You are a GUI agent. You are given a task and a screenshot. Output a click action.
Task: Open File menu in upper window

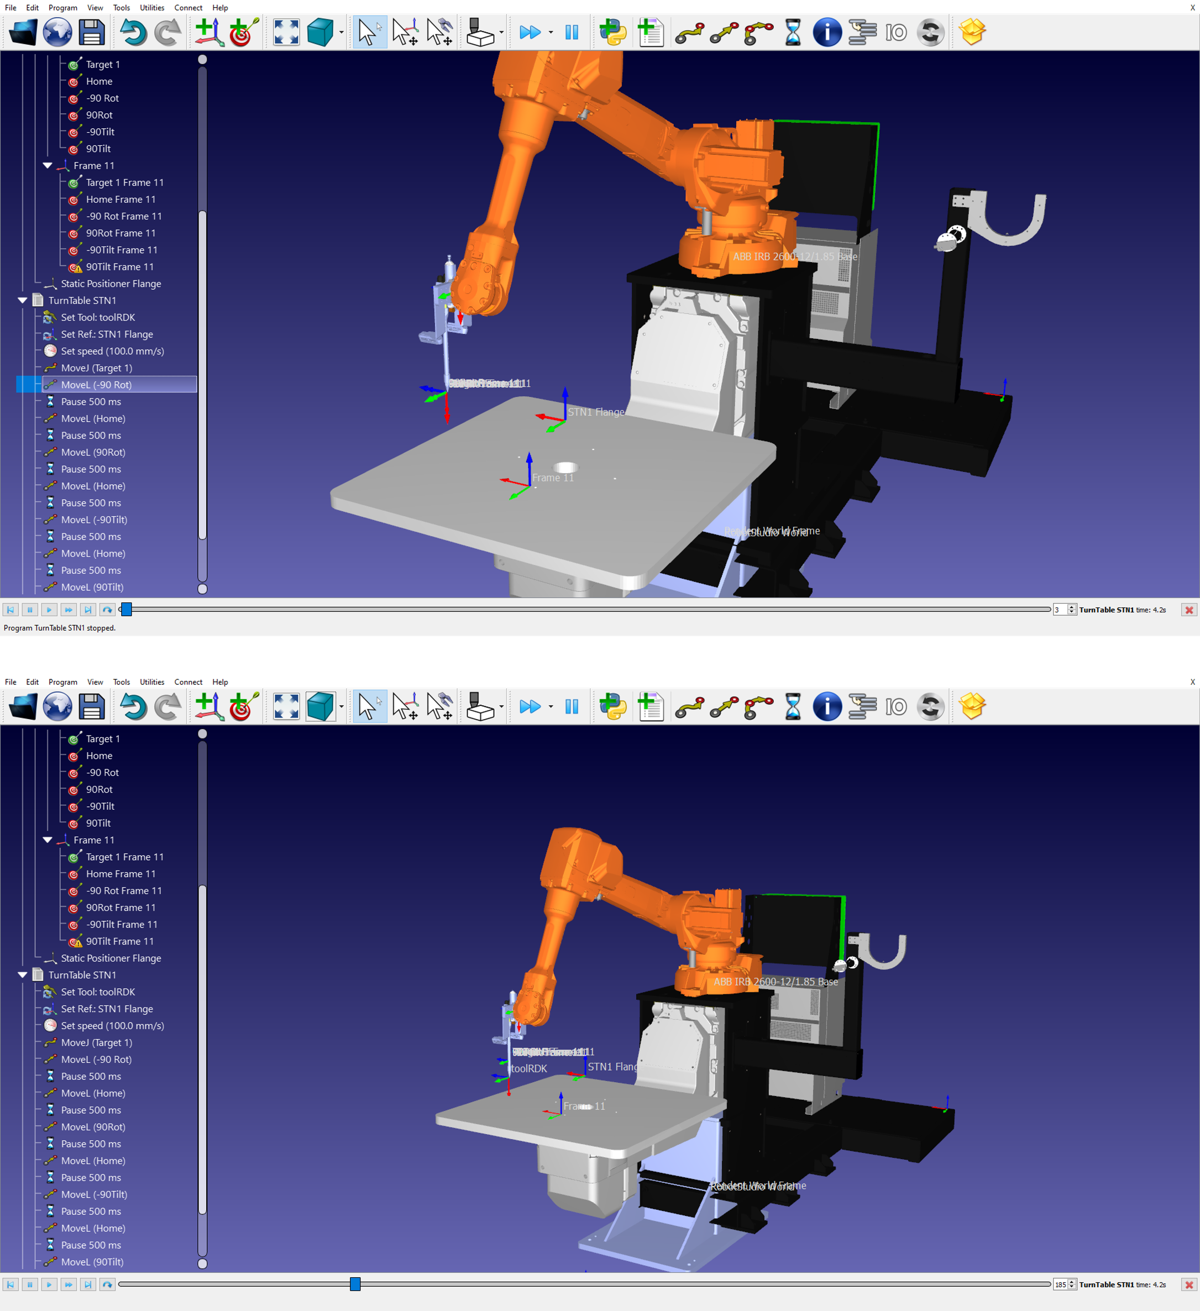tap(11, 7)
